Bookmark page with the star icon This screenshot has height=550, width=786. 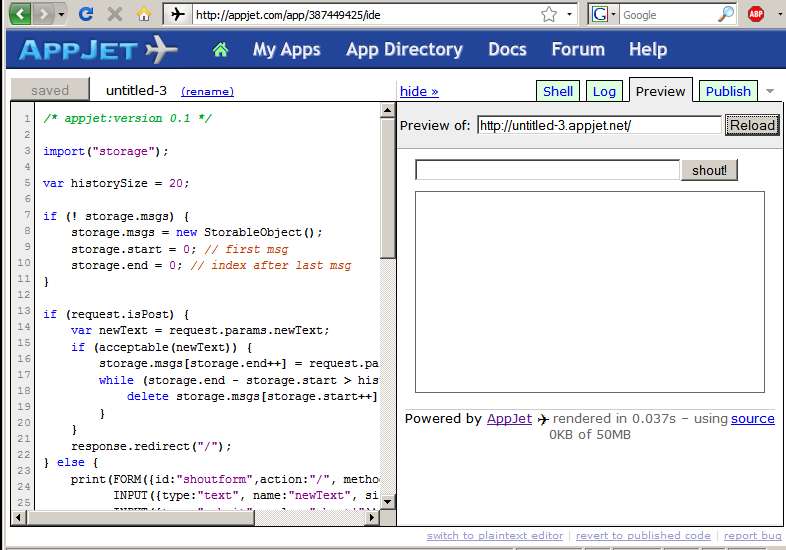(x=549, y=15)
